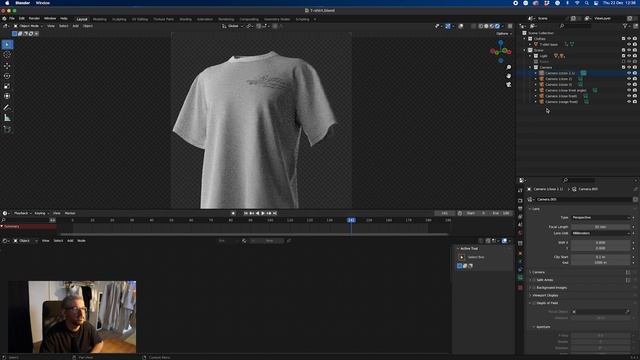Image resolution: width=640 pixels, height=360 pixels.
Task: Click the play animation button
Action: (x=263, y=213)
